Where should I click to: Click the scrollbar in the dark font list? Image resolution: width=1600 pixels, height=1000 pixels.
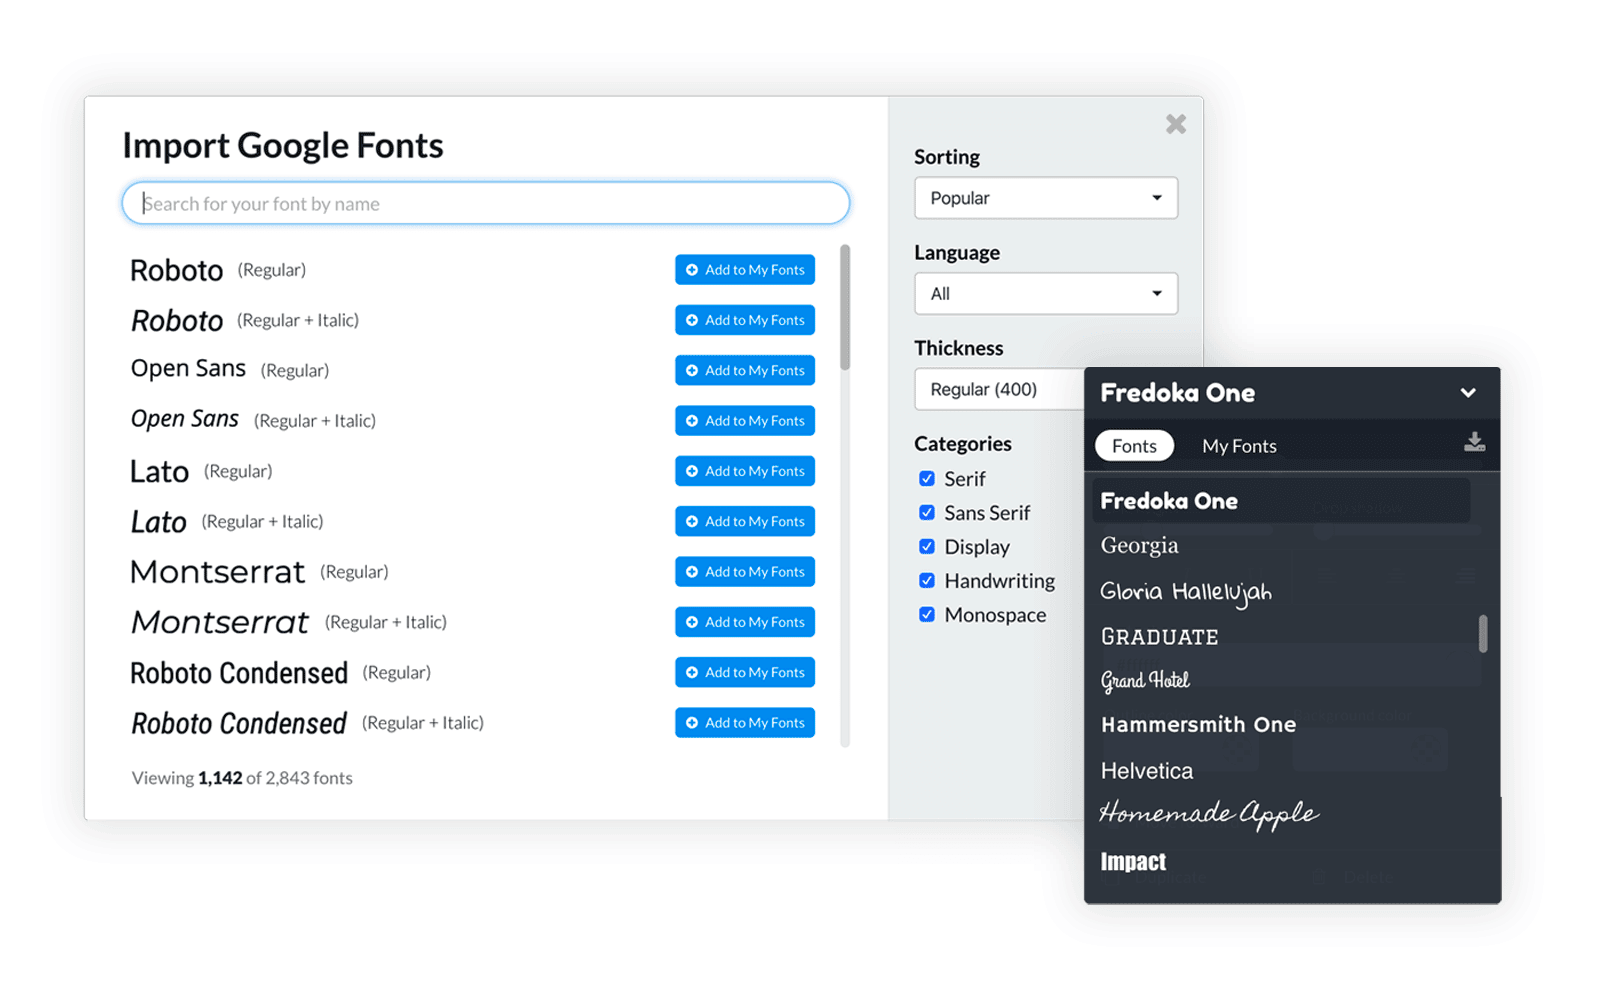click(1481, 634)
